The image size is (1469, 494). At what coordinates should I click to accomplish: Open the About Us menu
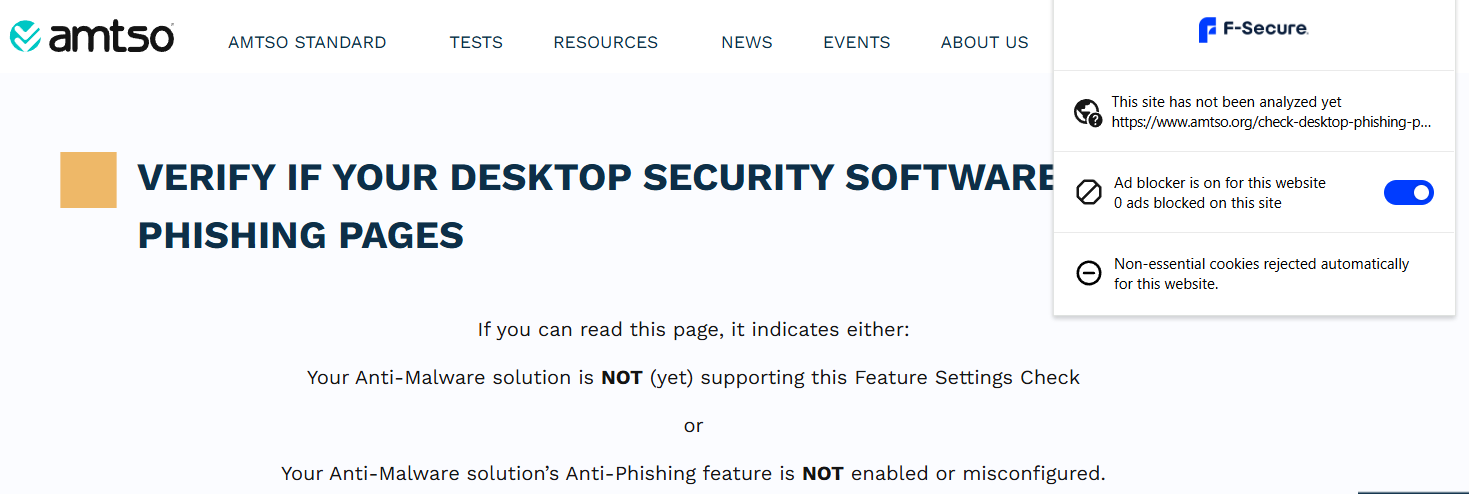984,42
